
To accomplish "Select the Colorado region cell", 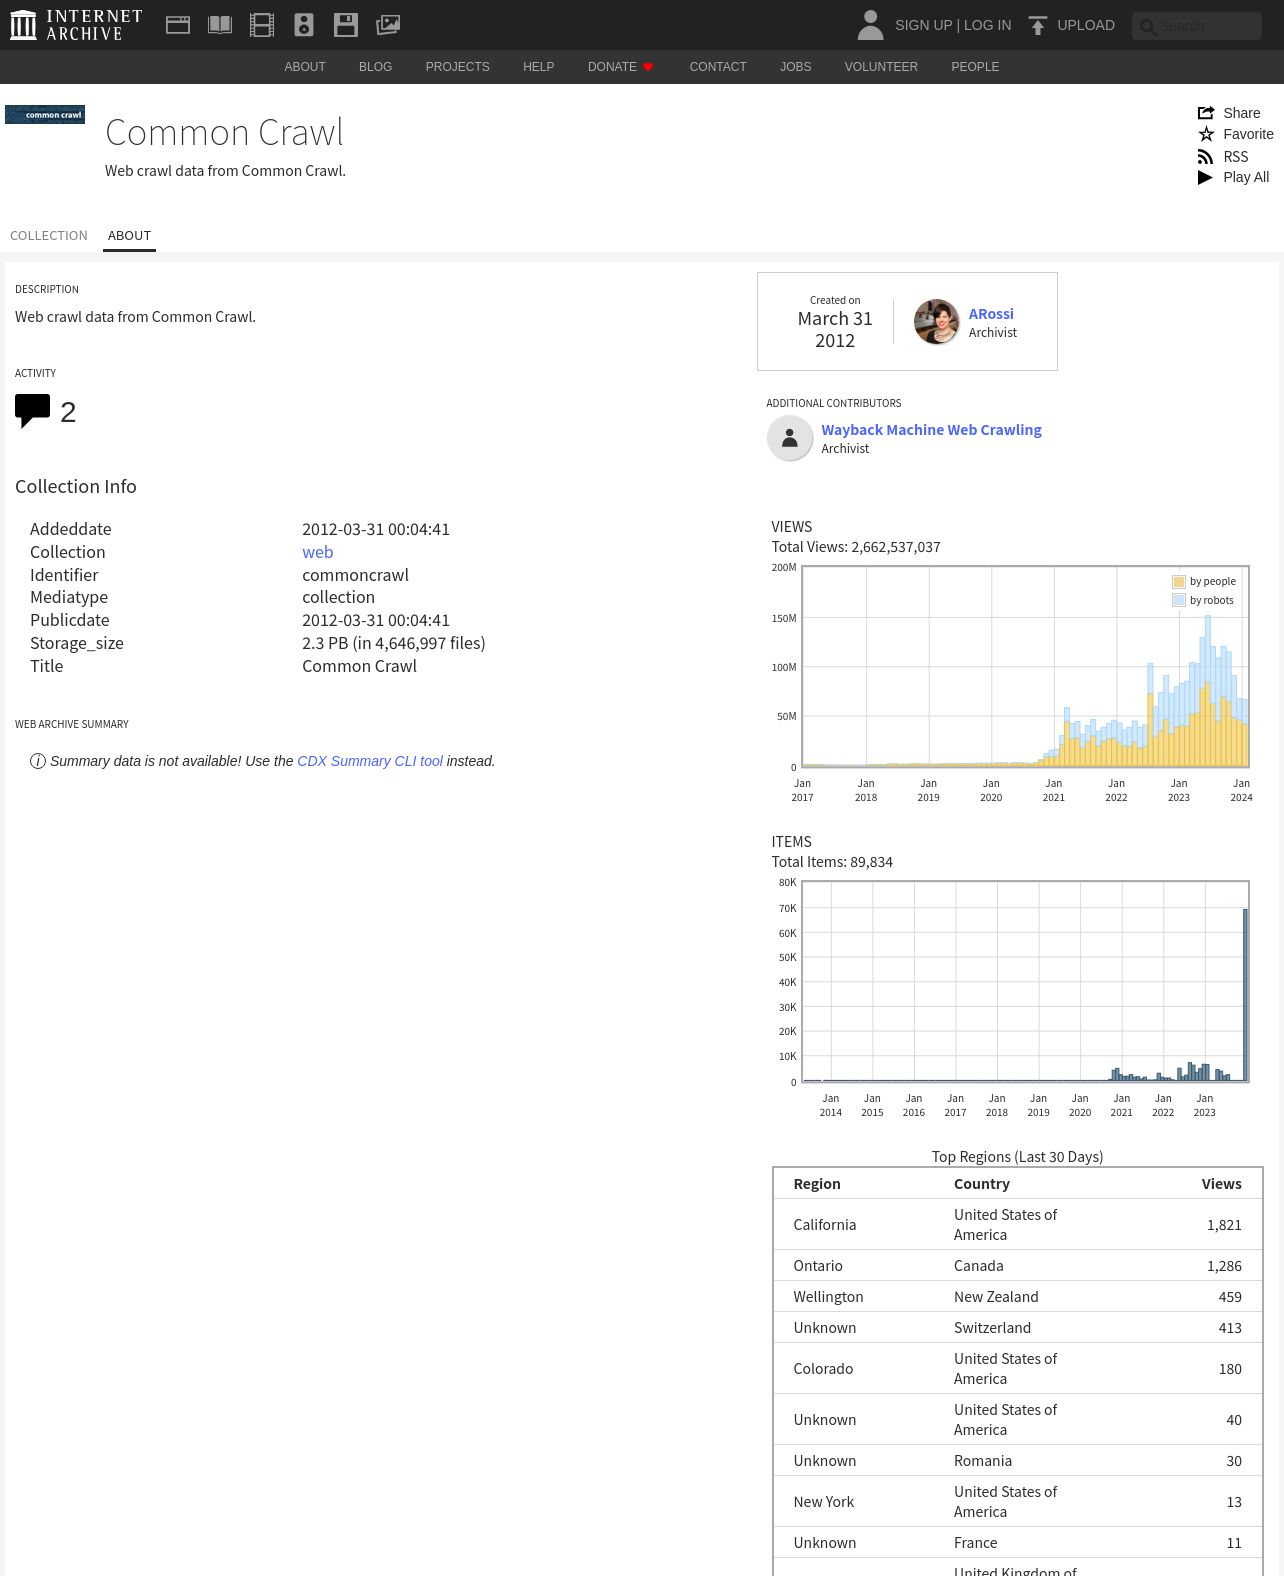I will pyautogui.click(x=823, y=1369).
